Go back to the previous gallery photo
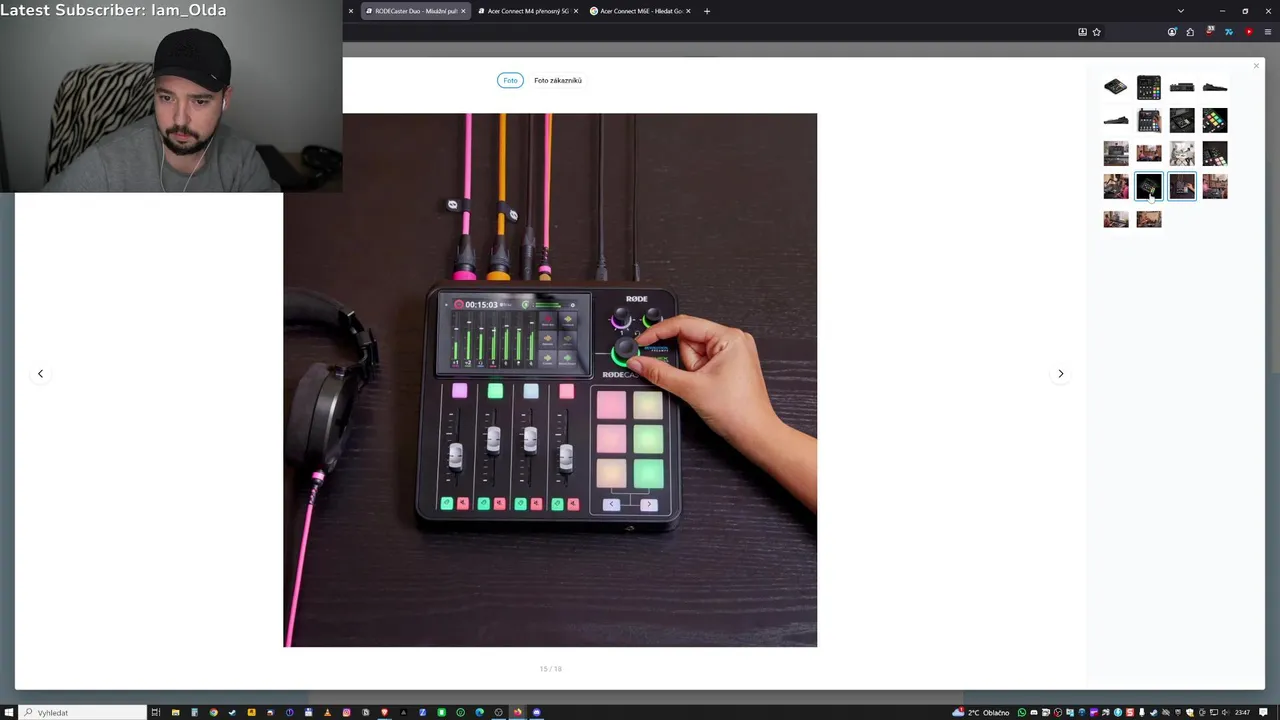Viewport: 1280px width, 720px height. click(40, 373)
